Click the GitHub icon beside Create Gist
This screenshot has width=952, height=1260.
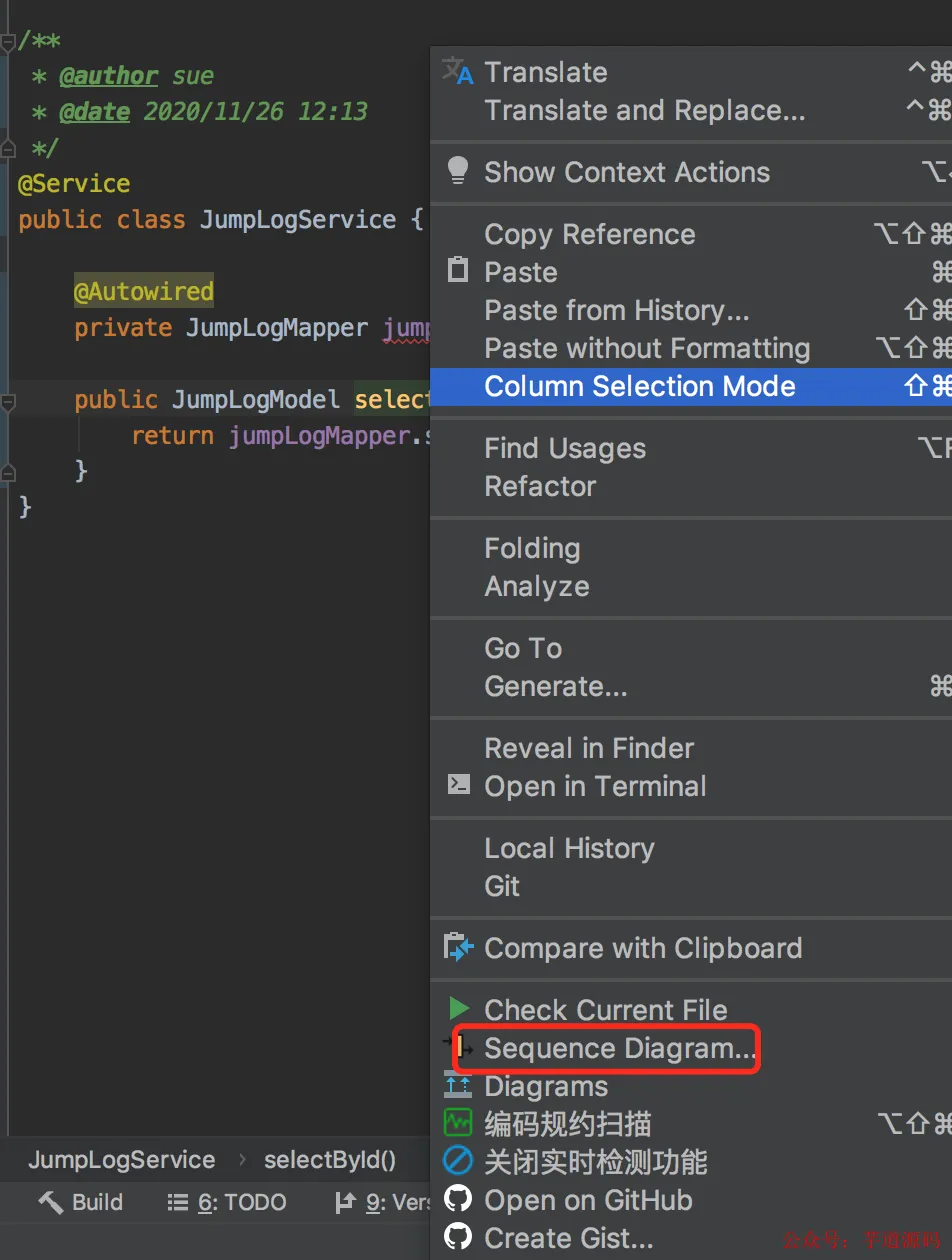(458, 1237)
